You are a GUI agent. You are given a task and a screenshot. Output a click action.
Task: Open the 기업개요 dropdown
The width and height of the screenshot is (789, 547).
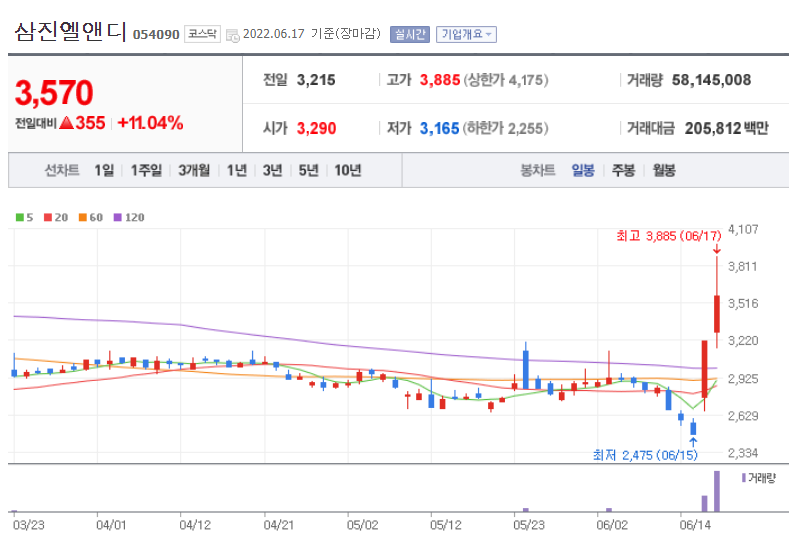pos(466,34)
